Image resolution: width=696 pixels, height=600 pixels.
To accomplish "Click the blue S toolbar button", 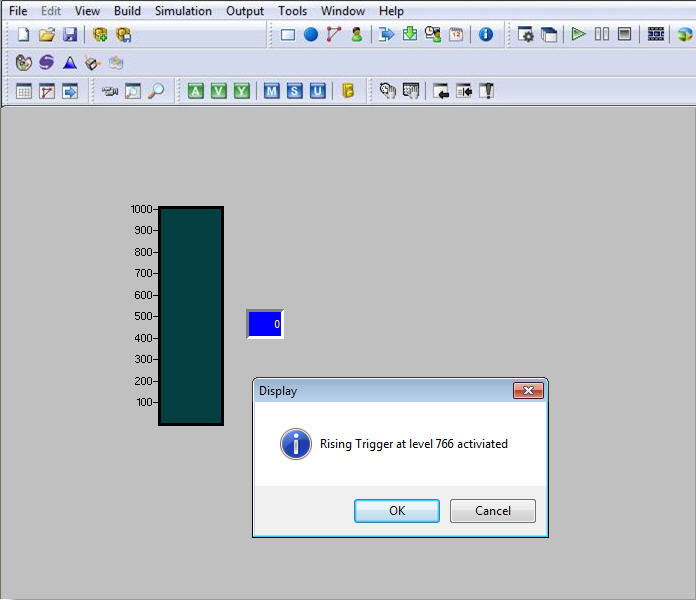I will click(x=294, y=92).
